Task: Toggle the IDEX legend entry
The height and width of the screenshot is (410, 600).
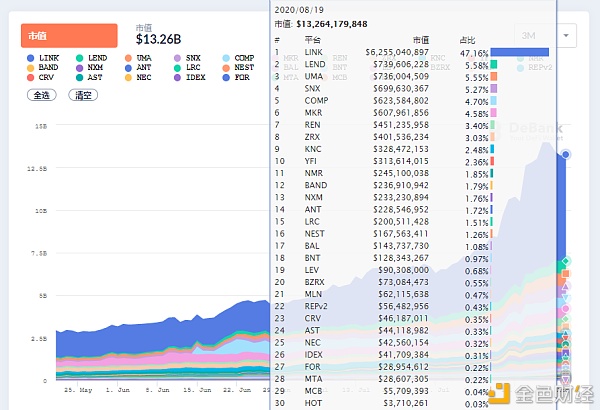Action: pyautogui.click(x=190, y=77)
